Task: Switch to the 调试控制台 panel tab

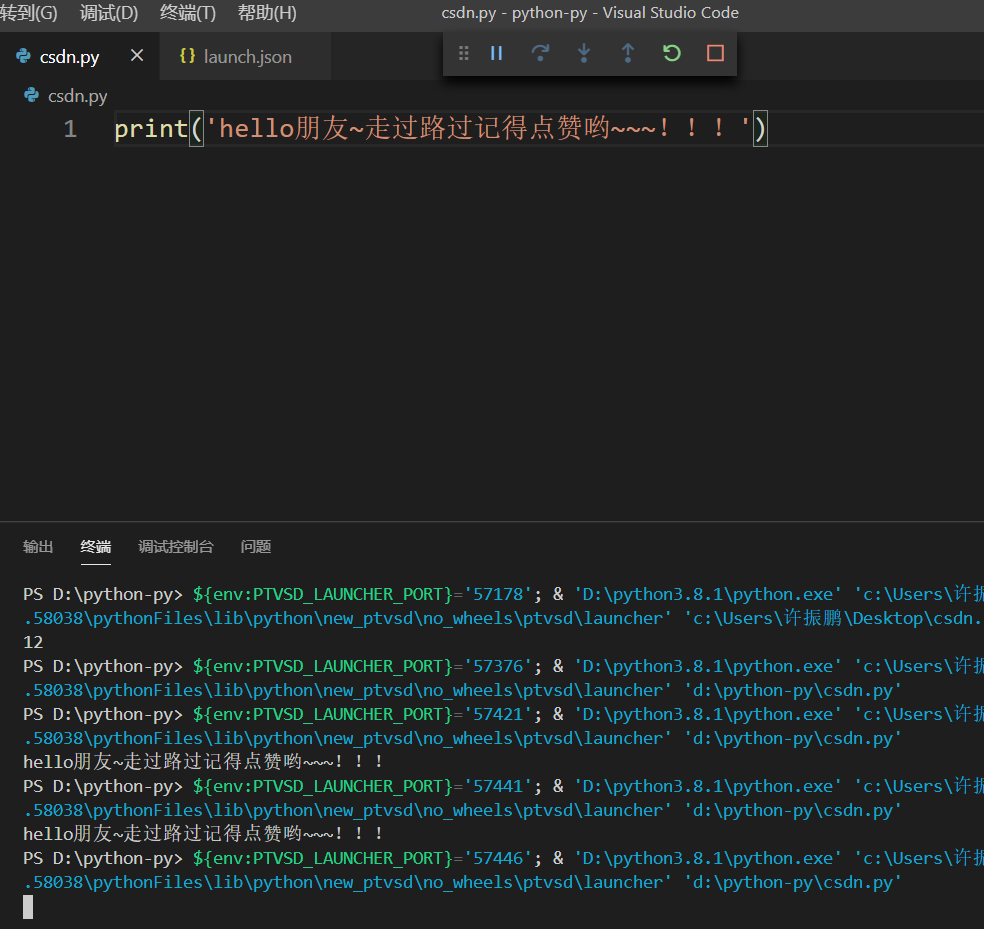Action: click(174, 547)
